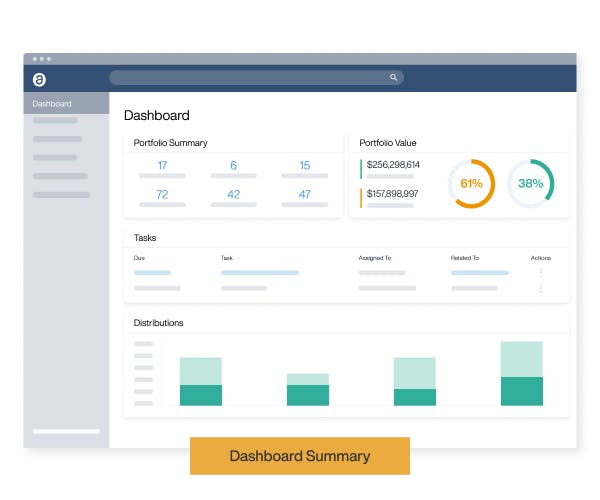
Task: Open the first task row's actions menu dots
Action: tap(541, 273)
